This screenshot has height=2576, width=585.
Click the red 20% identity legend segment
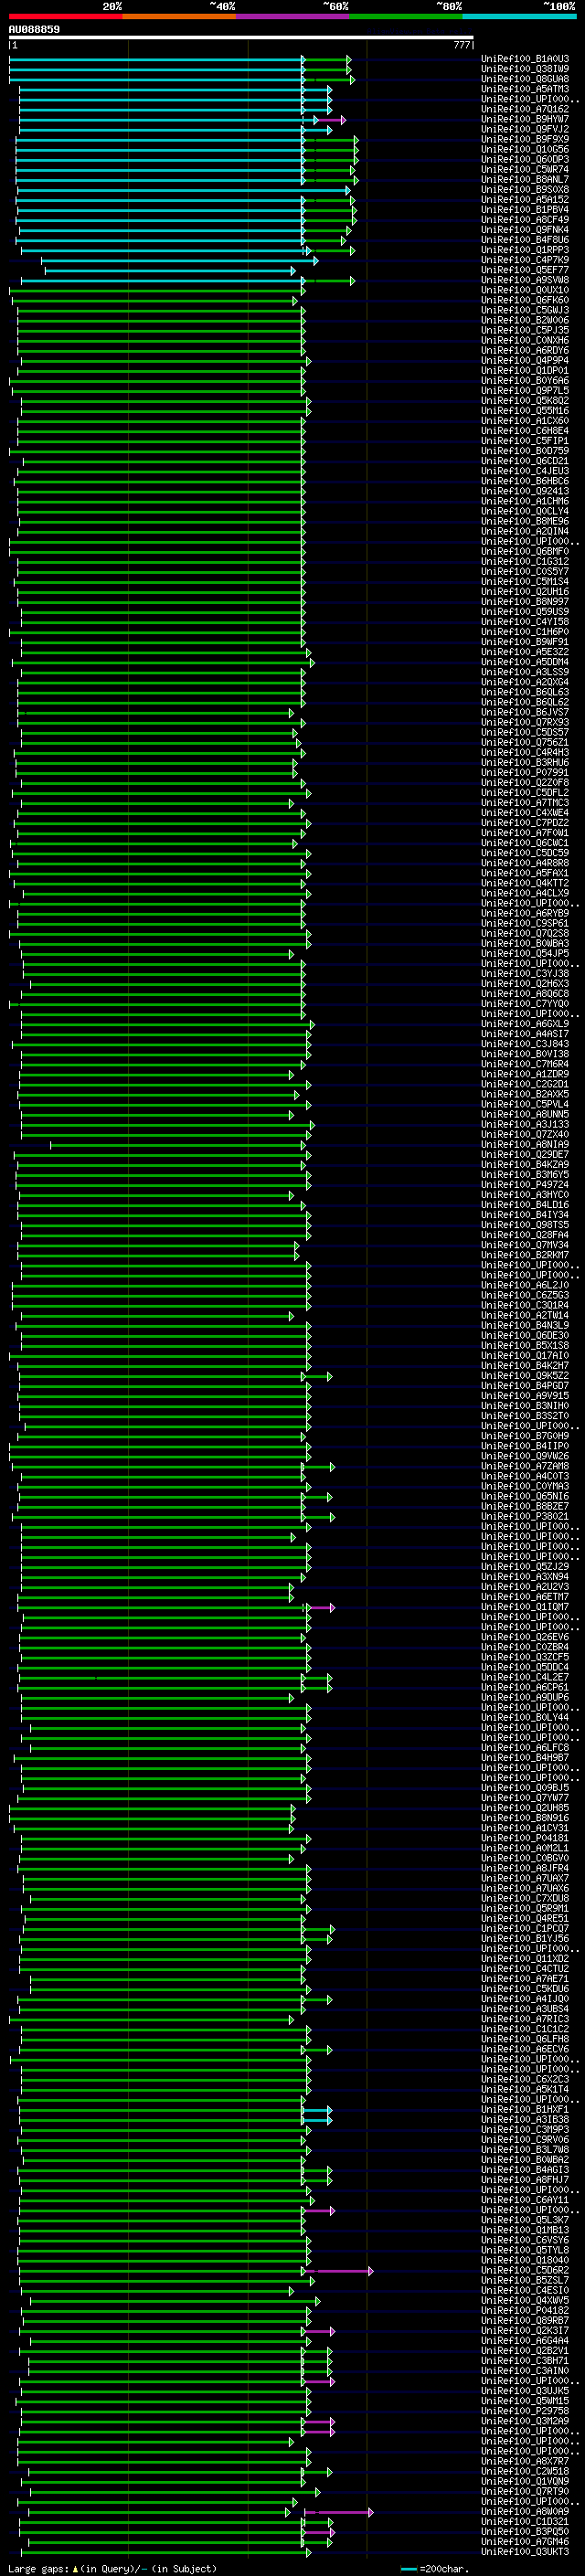coord(65,16)
